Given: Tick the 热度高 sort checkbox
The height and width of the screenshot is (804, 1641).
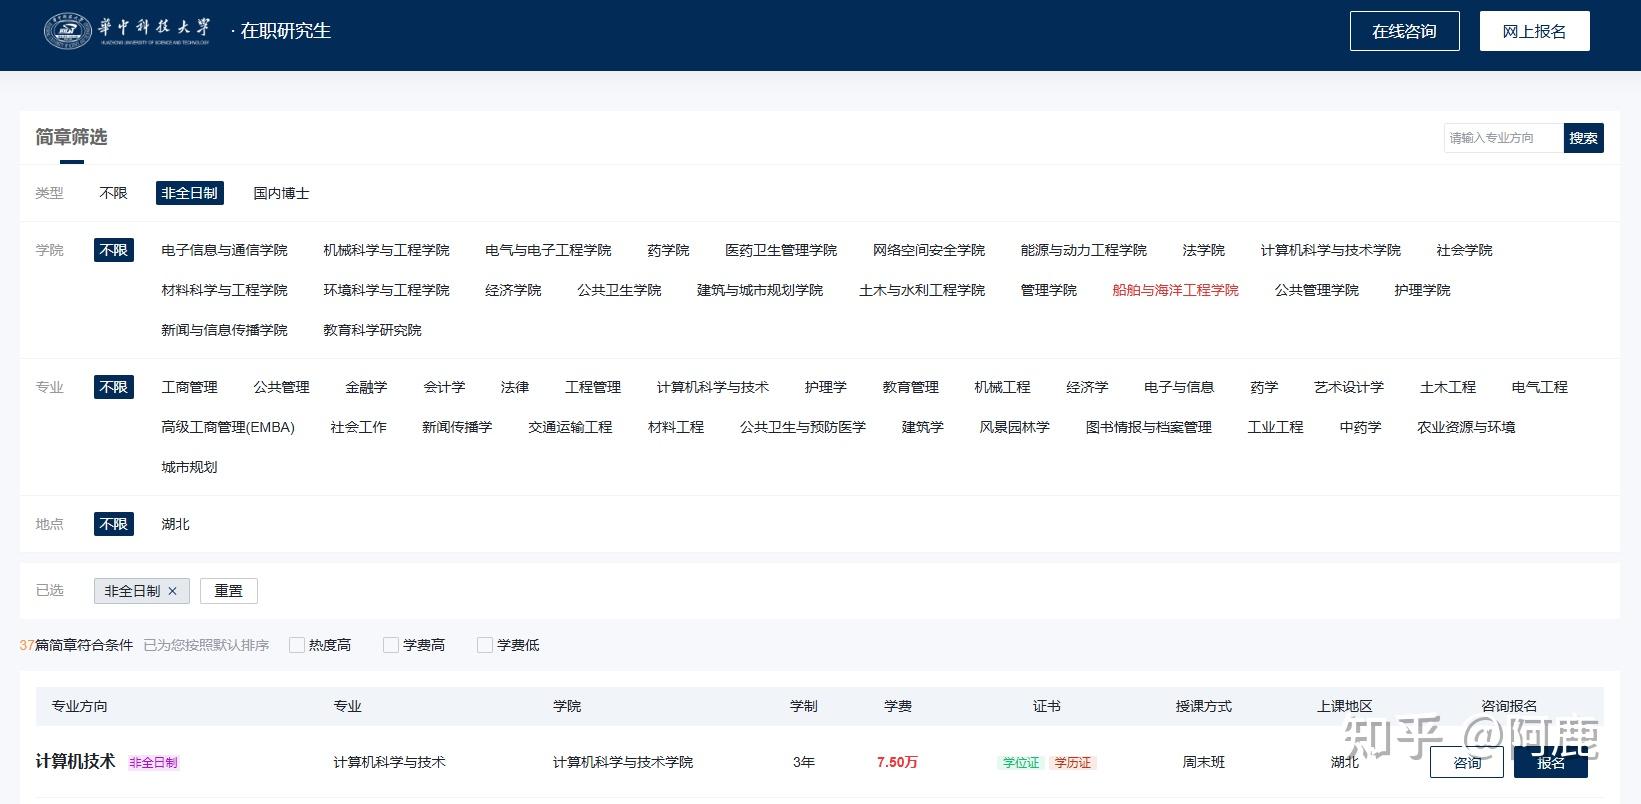Looking at the screenshot, I should pyautogui.click(x=297, y=645).
